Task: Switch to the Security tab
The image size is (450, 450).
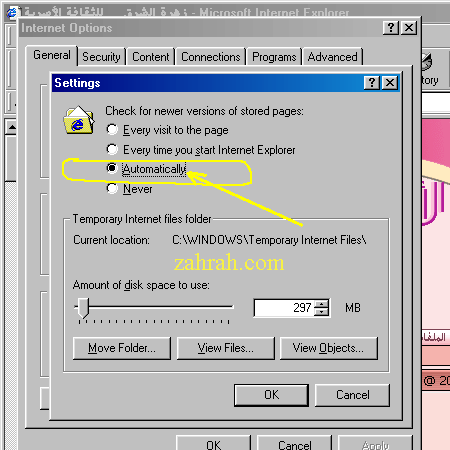Action: 101,57
